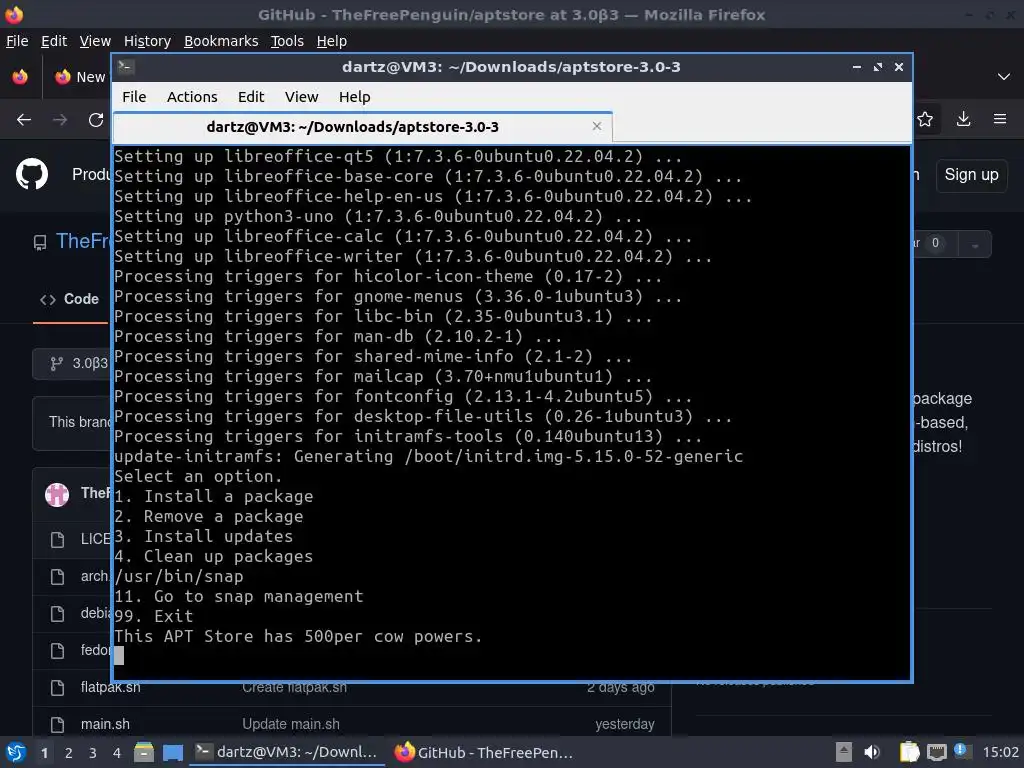Select the terminal task in the taskbar
This screenshot has height=768, width=1024.
pyautogui.click(x=286, y=752)
